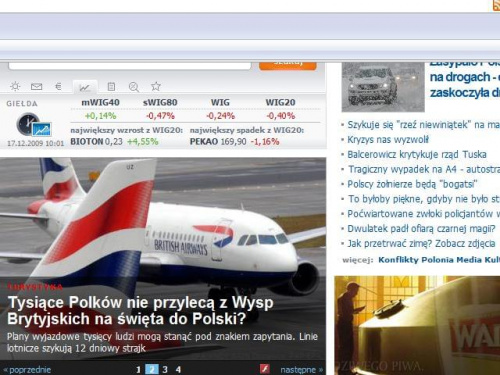Click the orange Szukaj search button

288,64
